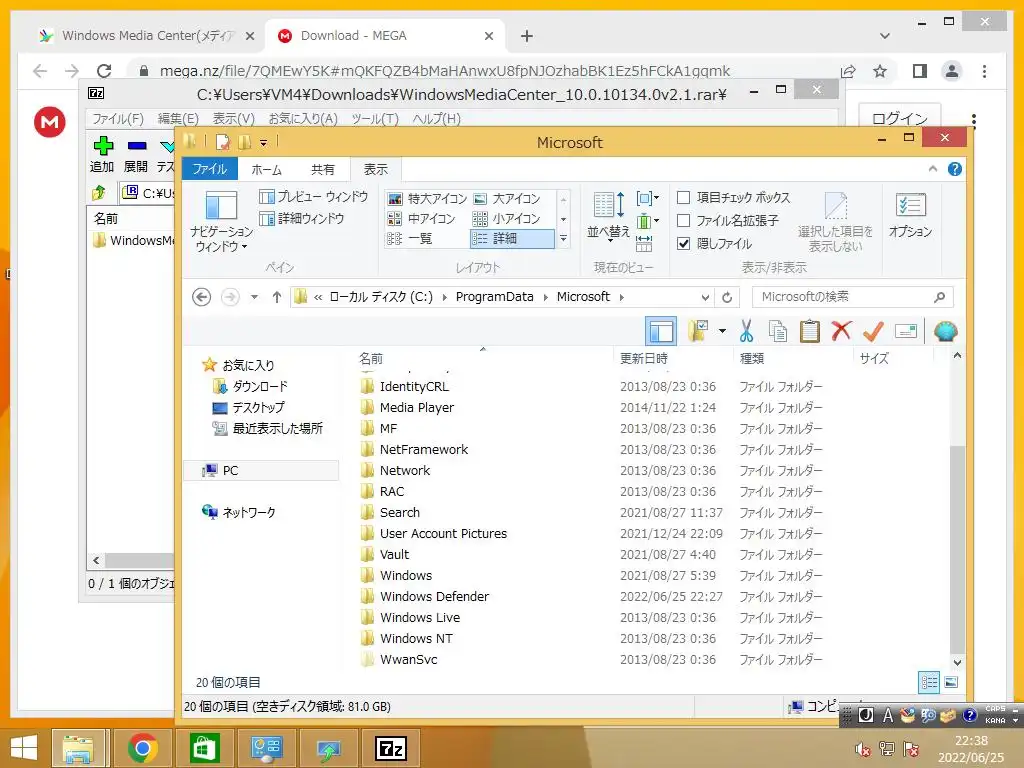
Task: Select the Windows Defender folder
Action: 434,596
